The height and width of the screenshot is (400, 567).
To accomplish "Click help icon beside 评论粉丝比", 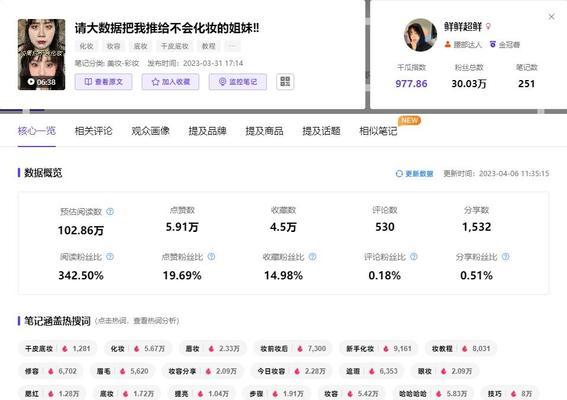I will 414,257.
